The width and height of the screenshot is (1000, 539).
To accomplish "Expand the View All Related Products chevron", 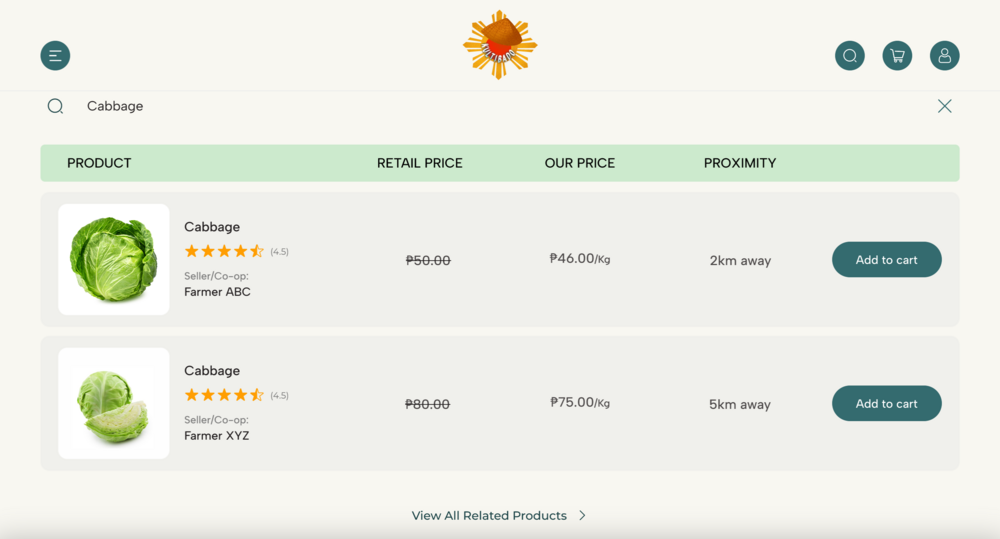I will point(582,516).
